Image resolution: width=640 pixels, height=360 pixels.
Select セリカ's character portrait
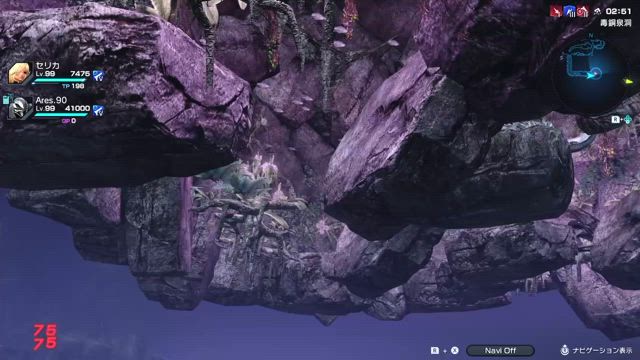(20, 73)
